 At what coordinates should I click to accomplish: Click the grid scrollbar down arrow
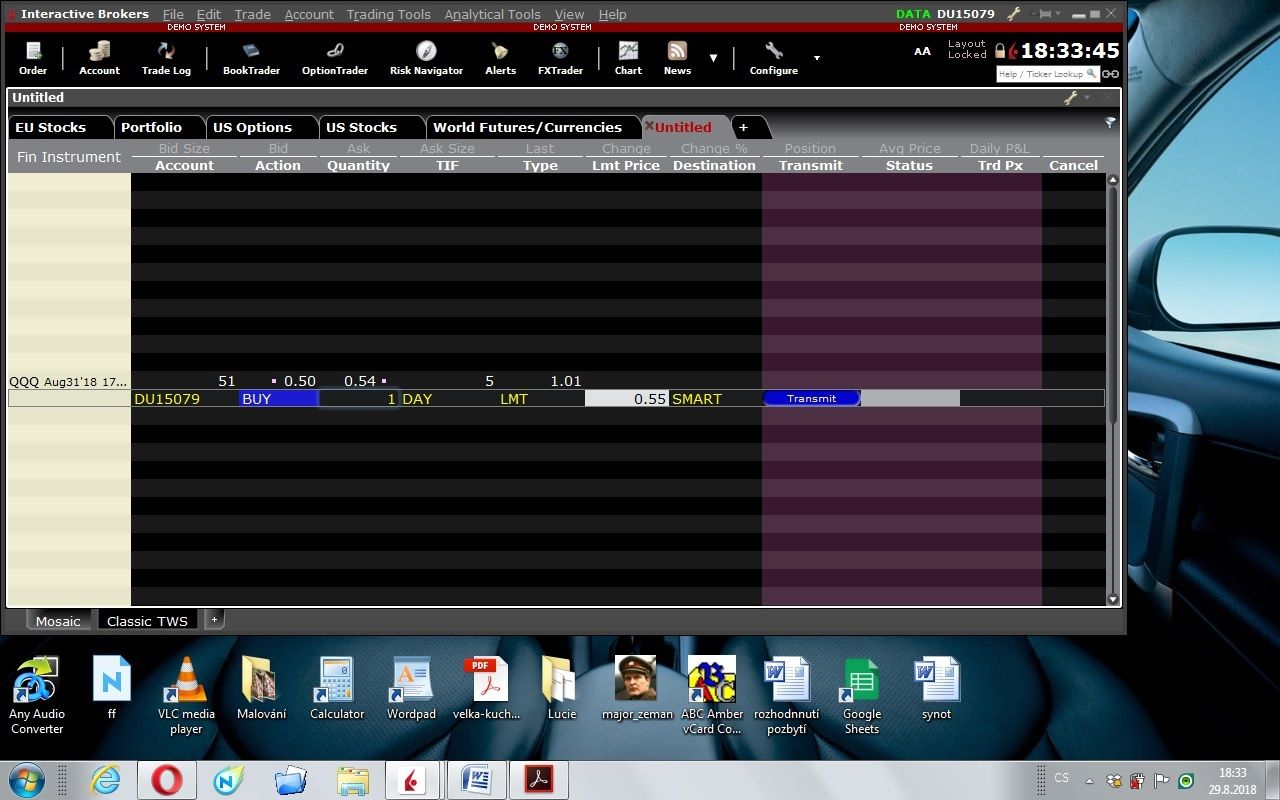coord(1113,599)
